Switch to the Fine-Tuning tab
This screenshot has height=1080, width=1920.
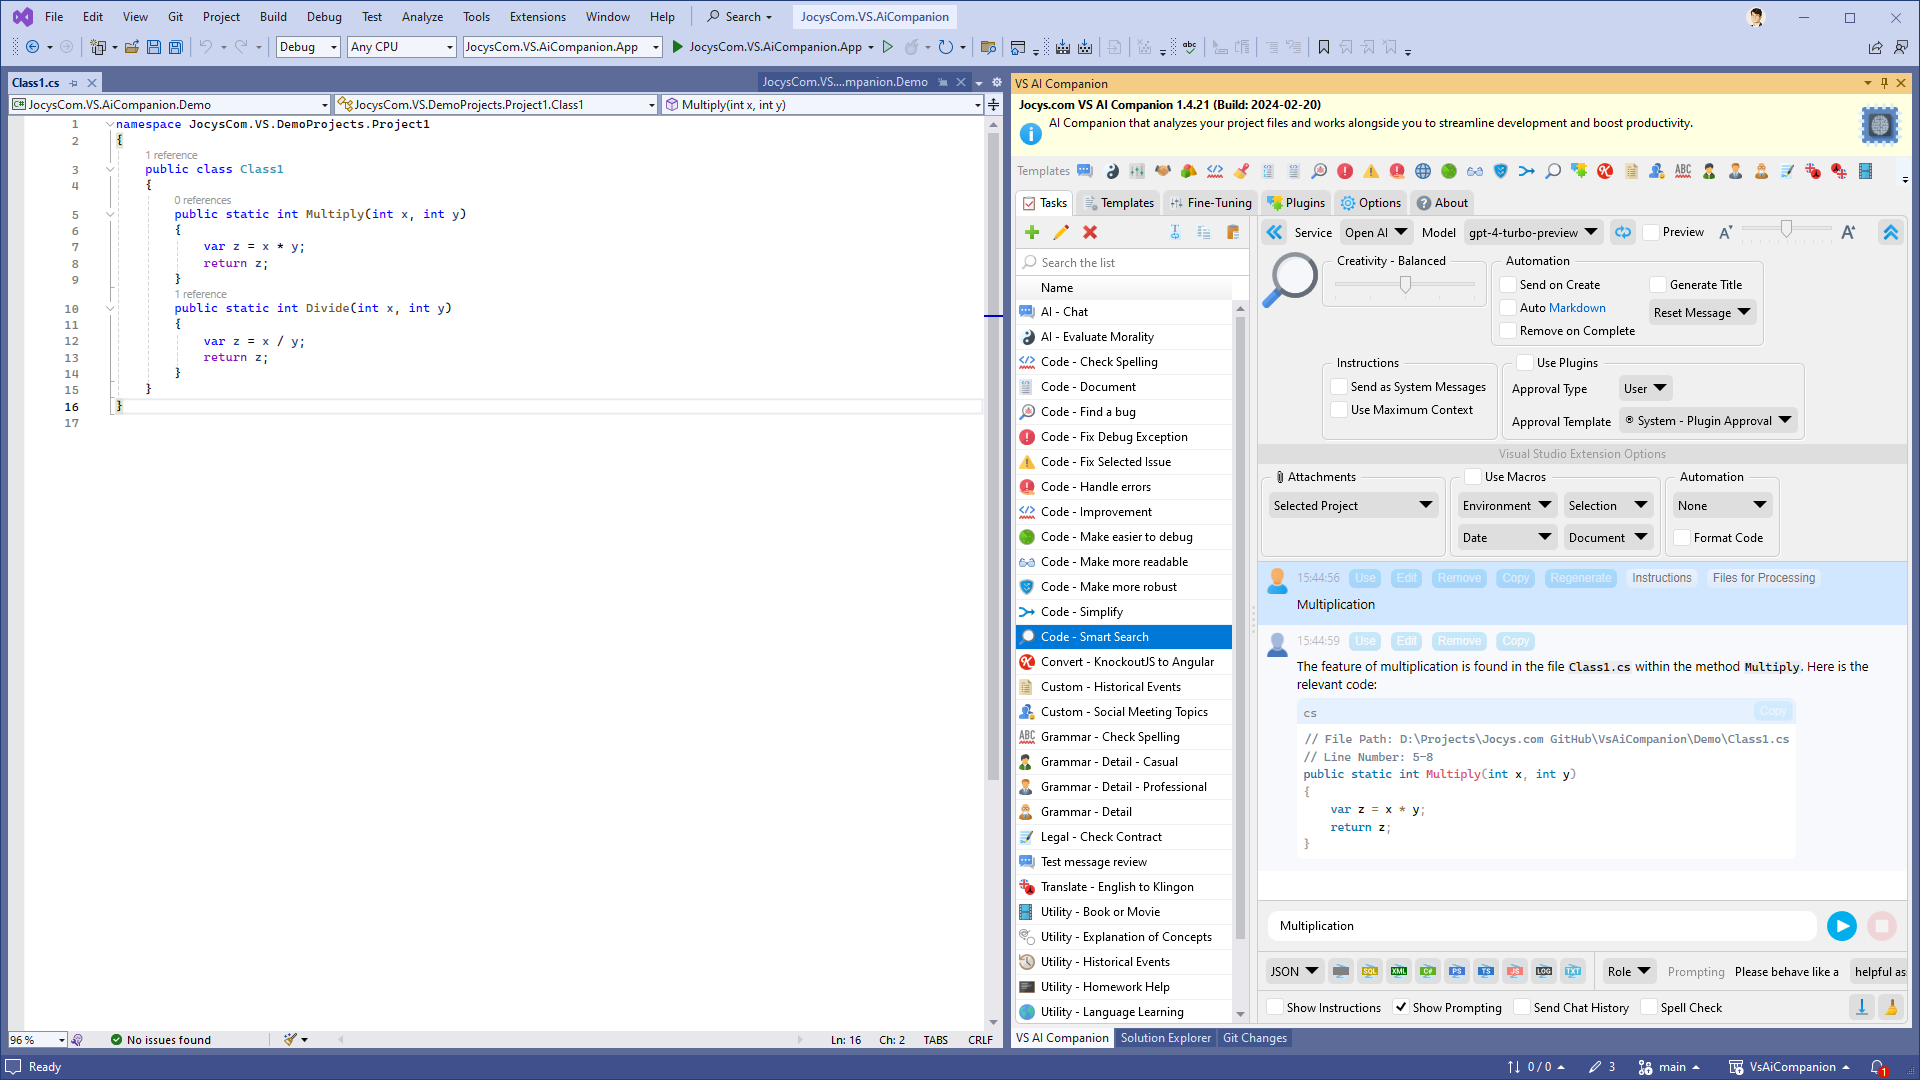(1210, 203)
